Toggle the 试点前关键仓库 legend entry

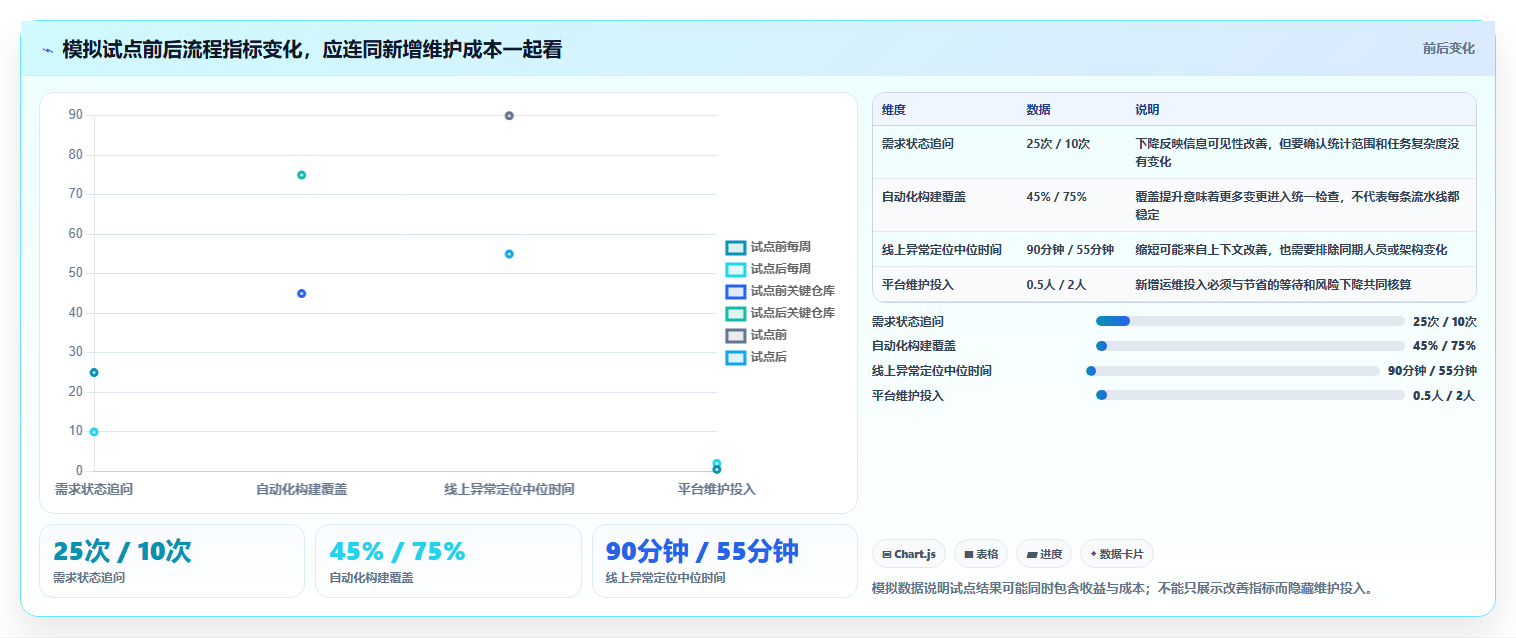780,291
